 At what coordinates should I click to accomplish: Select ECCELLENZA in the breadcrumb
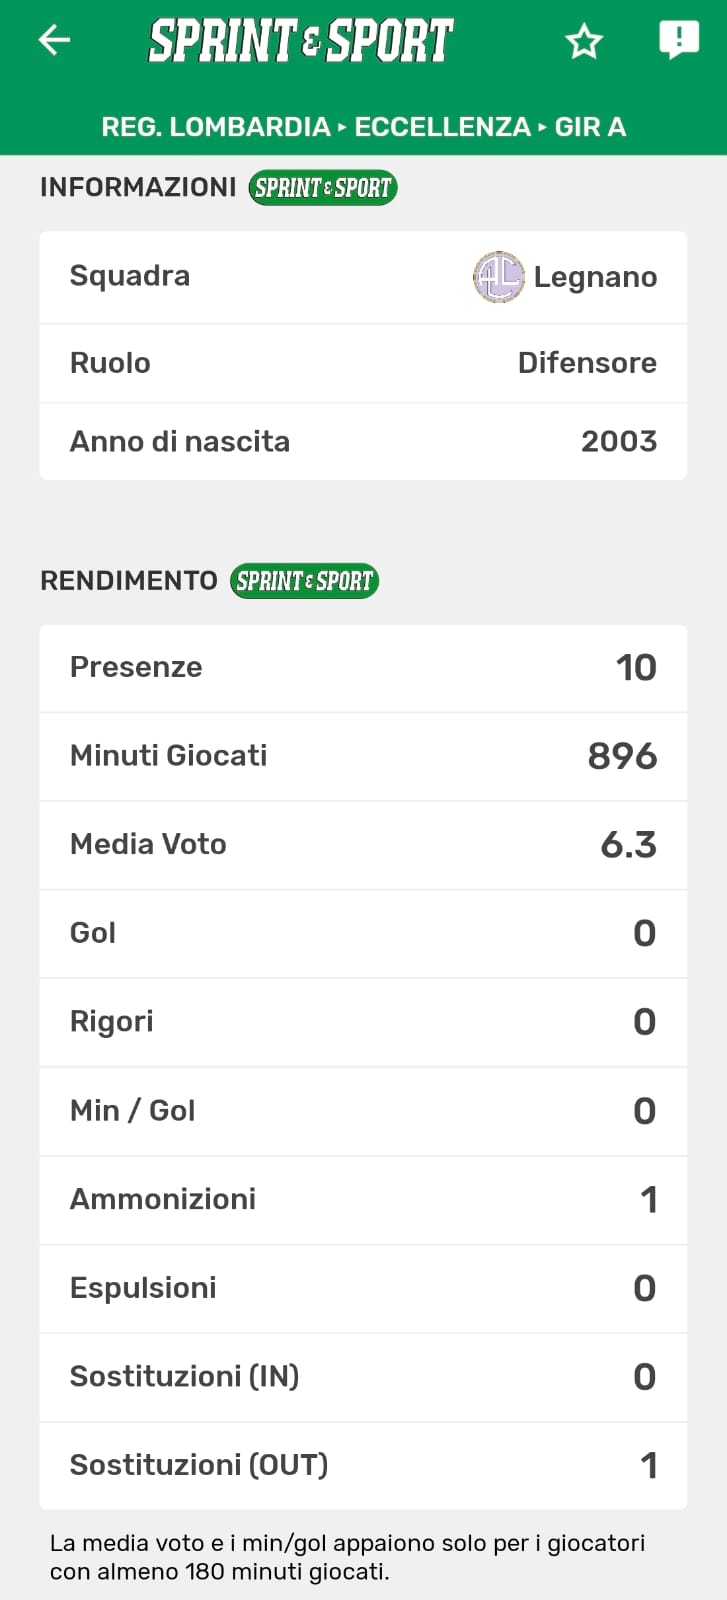(x=442, y=127)
